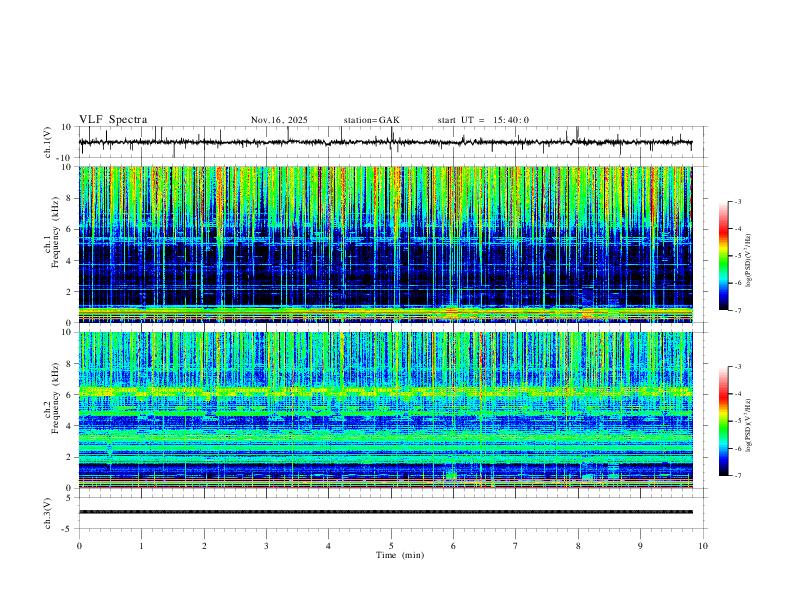
Task: Click the "VLF Spectra" title text
Action: click(113, 120)
